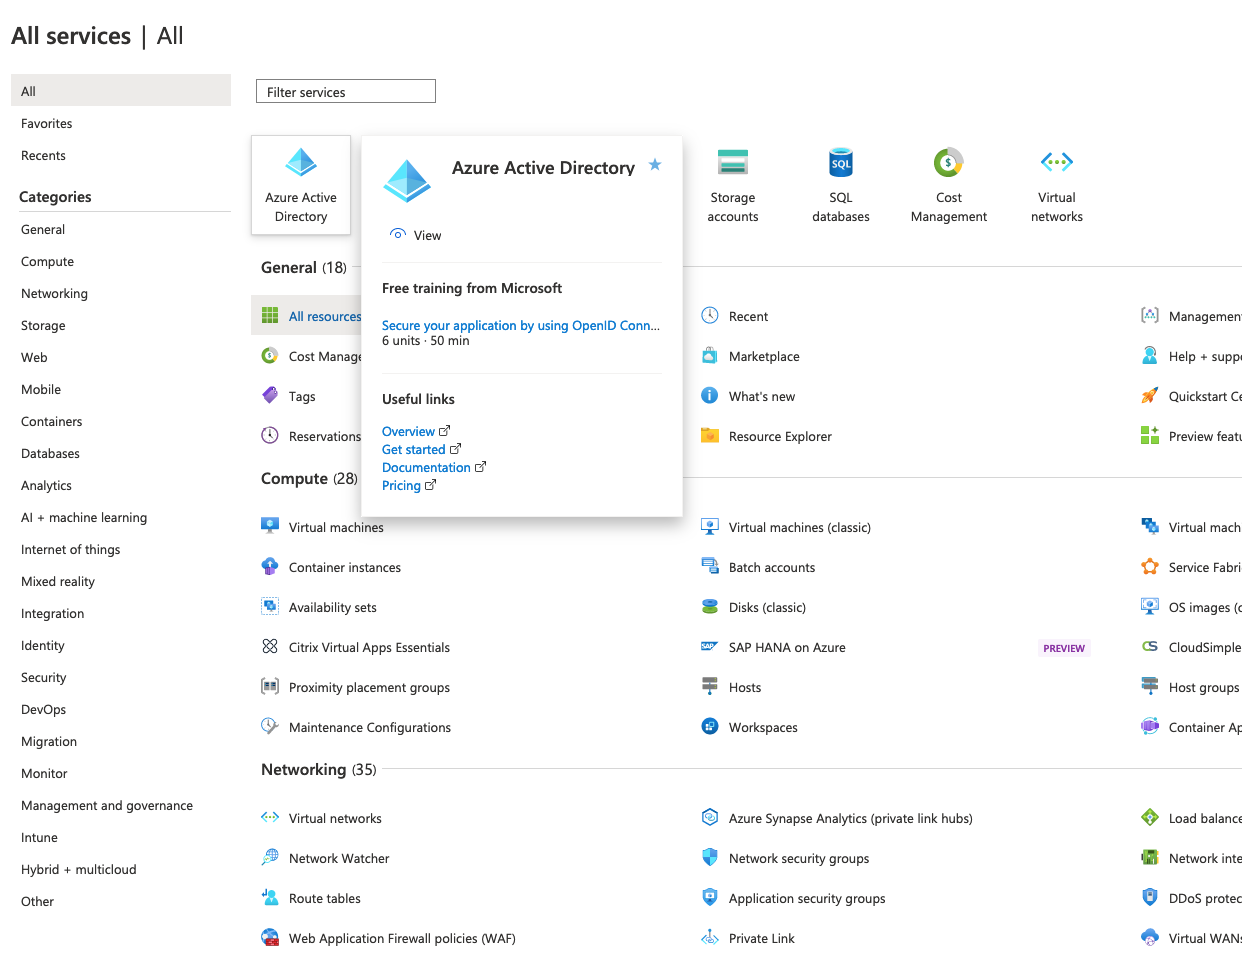The height and width of the screenshot is (961, 1242).
Task: Click the Availability sets icon
Action: pyautogui.click(x=270, y=606)
